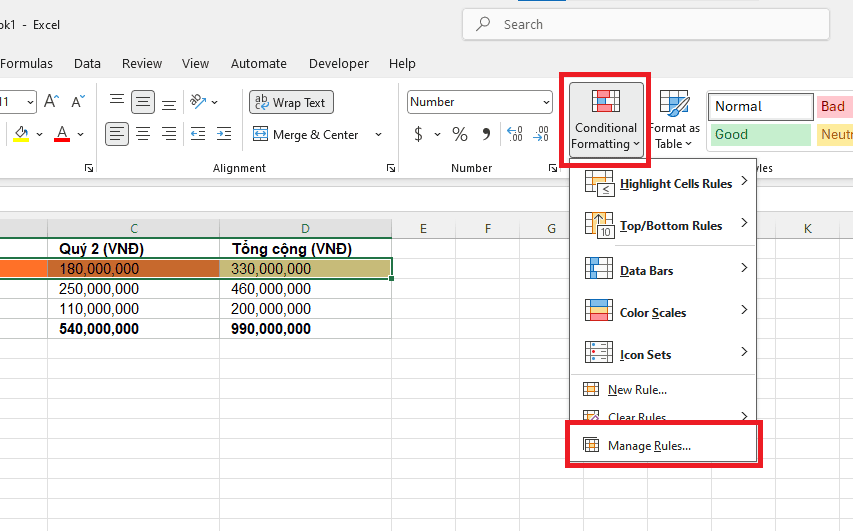Viewport: 853px width, 531px height.
Task: Open Data Bars submenu
Action: (663, 270)
